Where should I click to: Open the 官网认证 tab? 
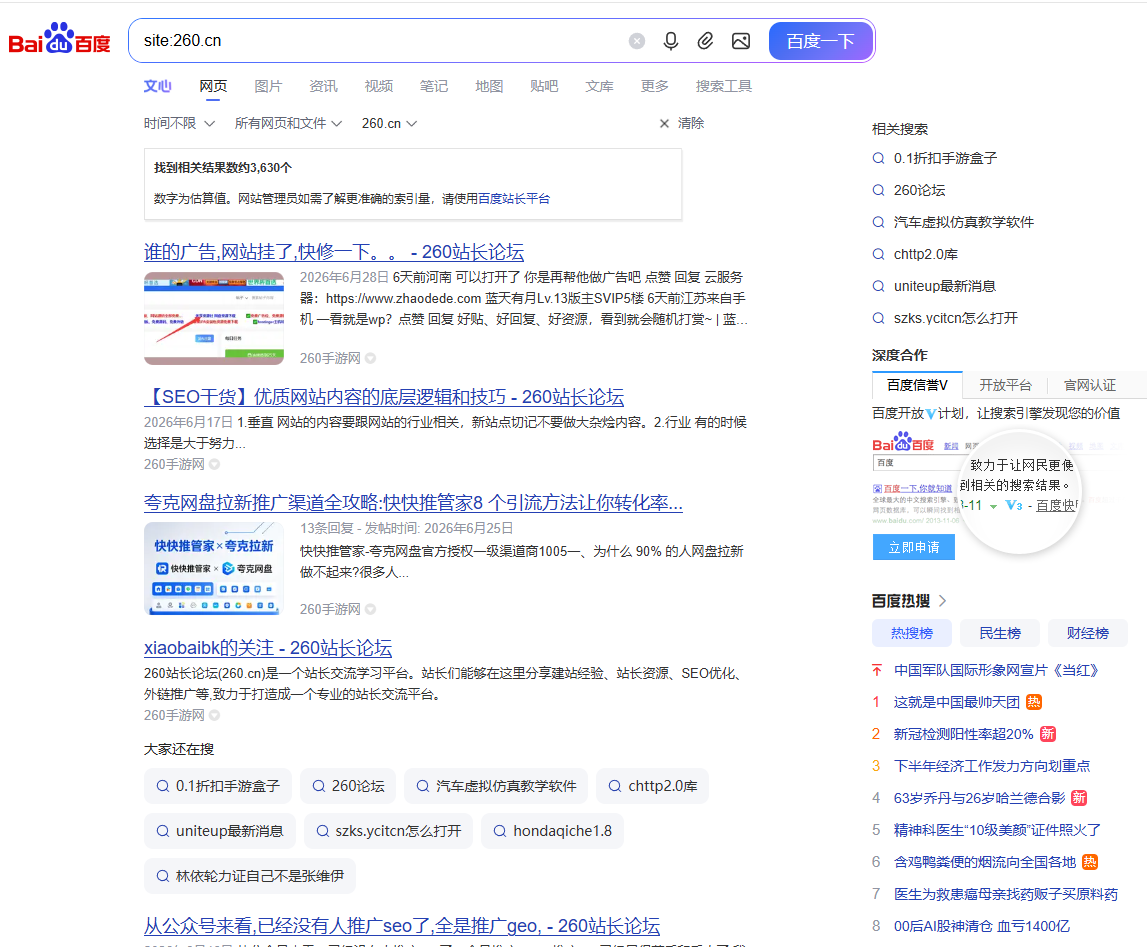[1089, 385]
